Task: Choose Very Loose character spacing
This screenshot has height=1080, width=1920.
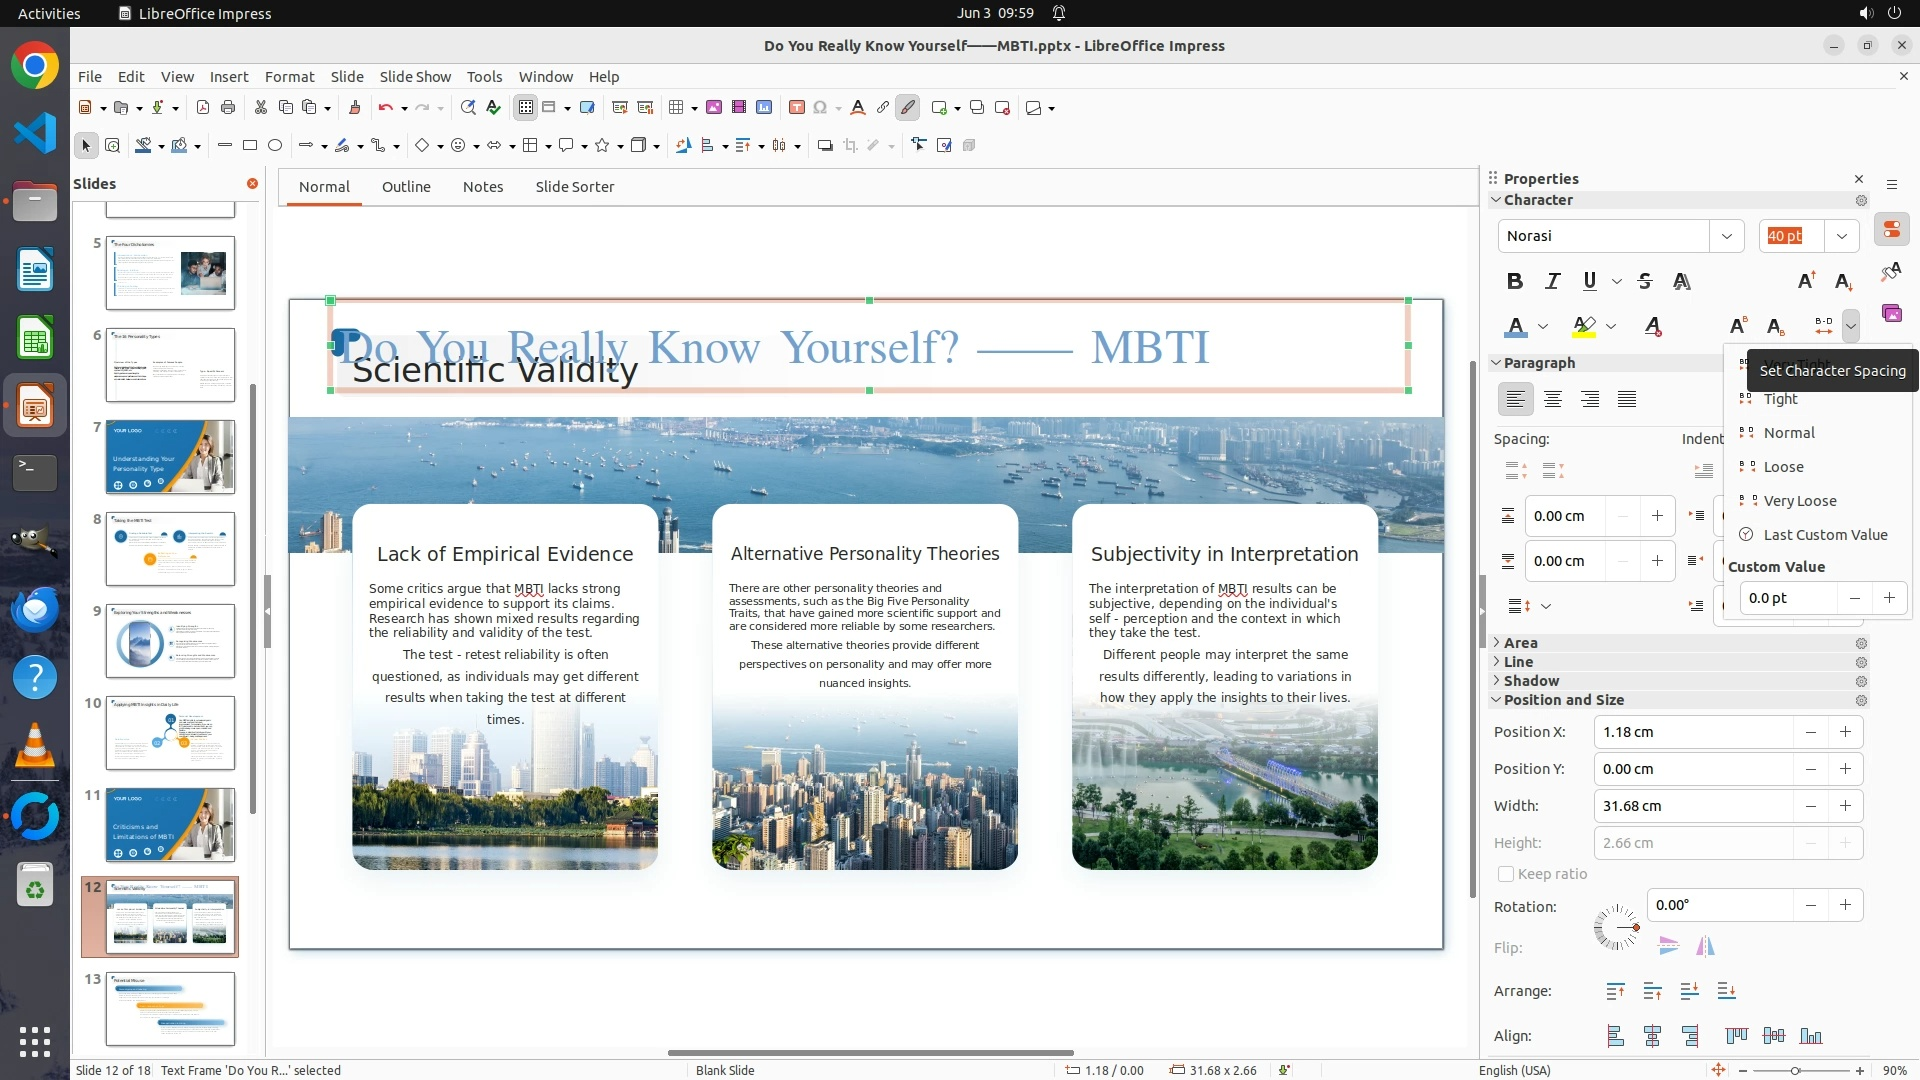Action: (x=1799, y=501)
